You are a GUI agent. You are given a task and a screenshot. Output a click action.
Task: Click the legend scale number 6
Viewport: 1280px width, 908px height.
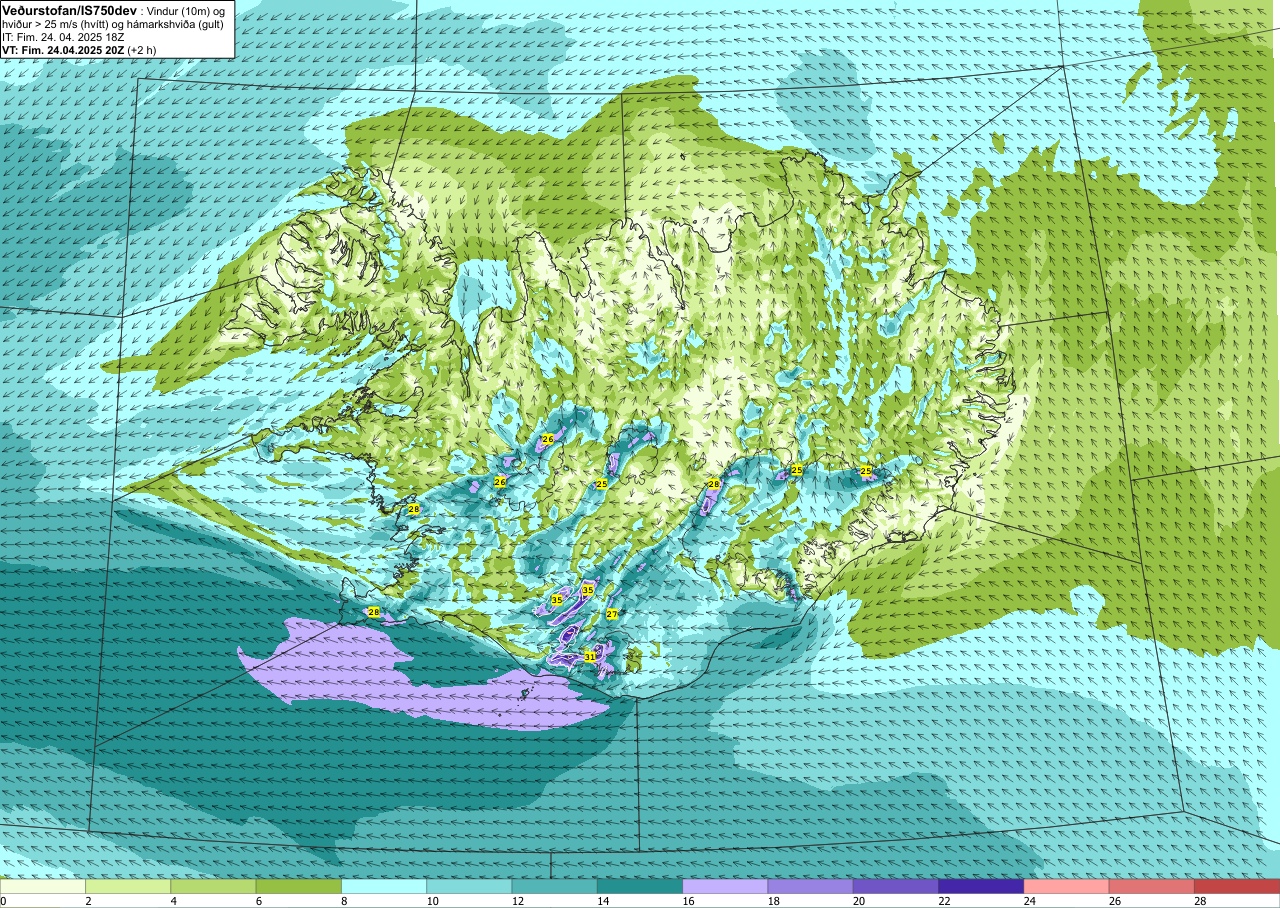click(257, 901)
